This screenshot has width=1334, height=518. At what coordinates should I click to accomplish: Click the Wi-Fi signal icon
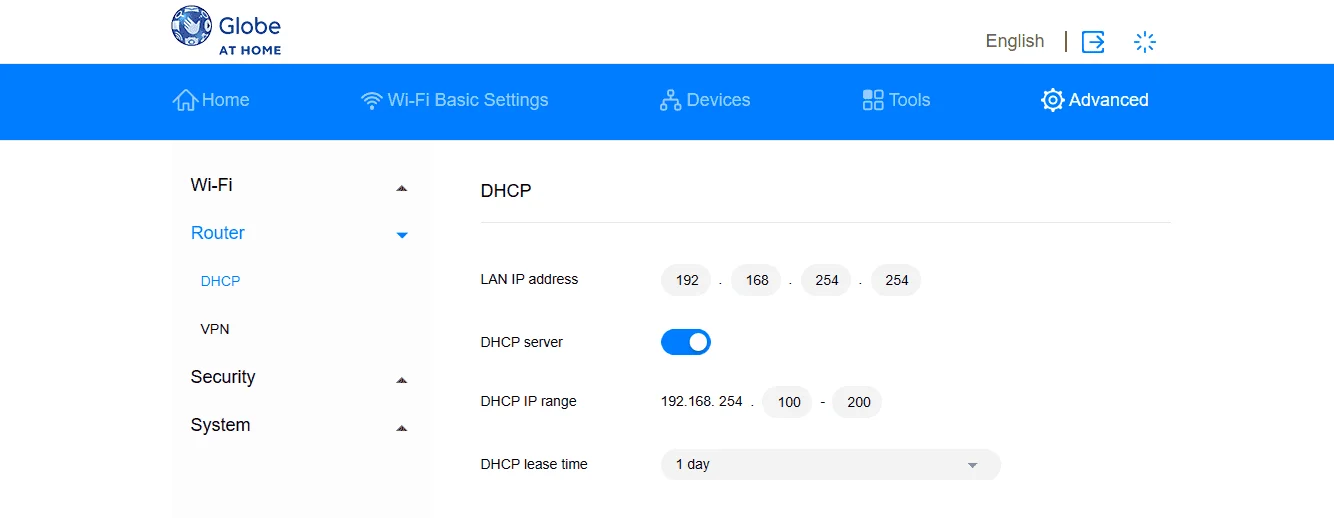coord(372,100)
